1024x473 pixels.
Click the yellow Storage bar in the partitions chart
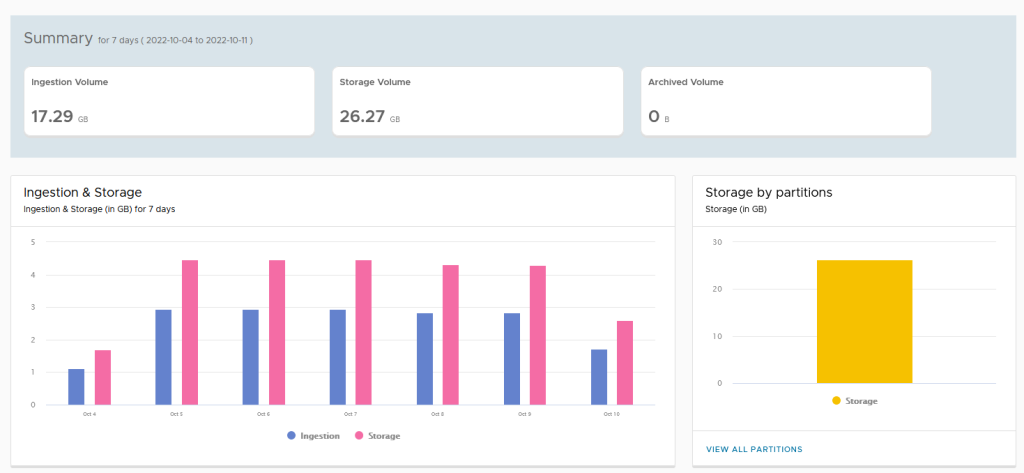[864, 321]
